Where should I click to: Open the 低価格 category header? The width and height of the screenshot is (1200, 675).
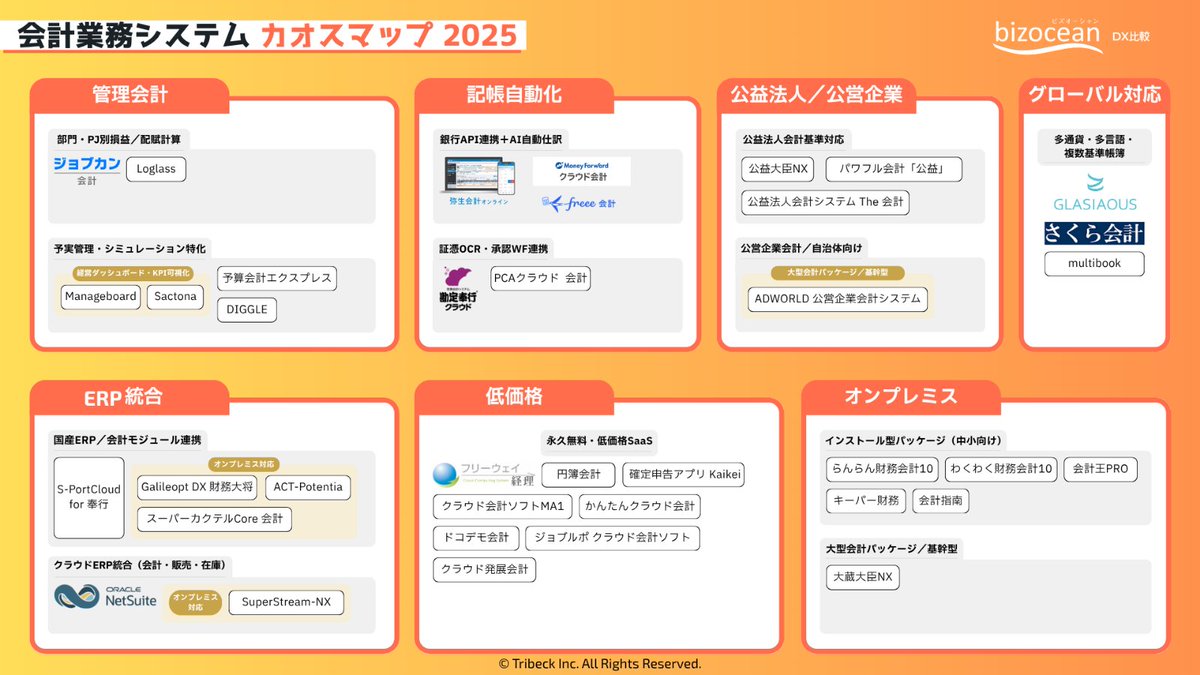(514, 396)
